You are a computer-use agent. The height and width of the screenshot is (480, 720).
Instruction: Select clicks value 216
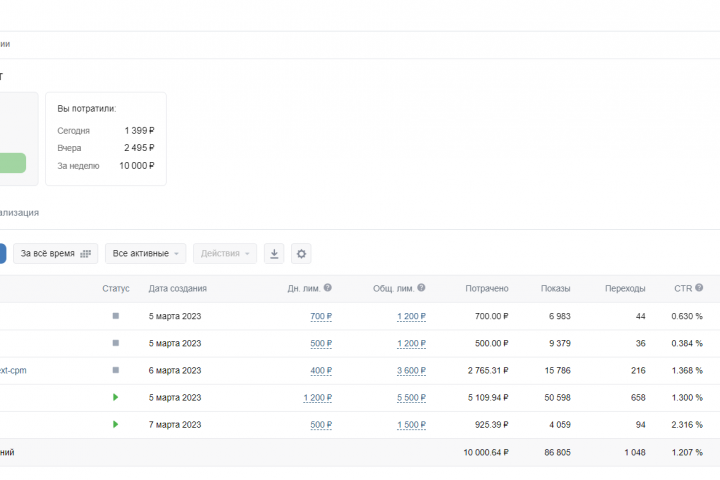point(638,371)
